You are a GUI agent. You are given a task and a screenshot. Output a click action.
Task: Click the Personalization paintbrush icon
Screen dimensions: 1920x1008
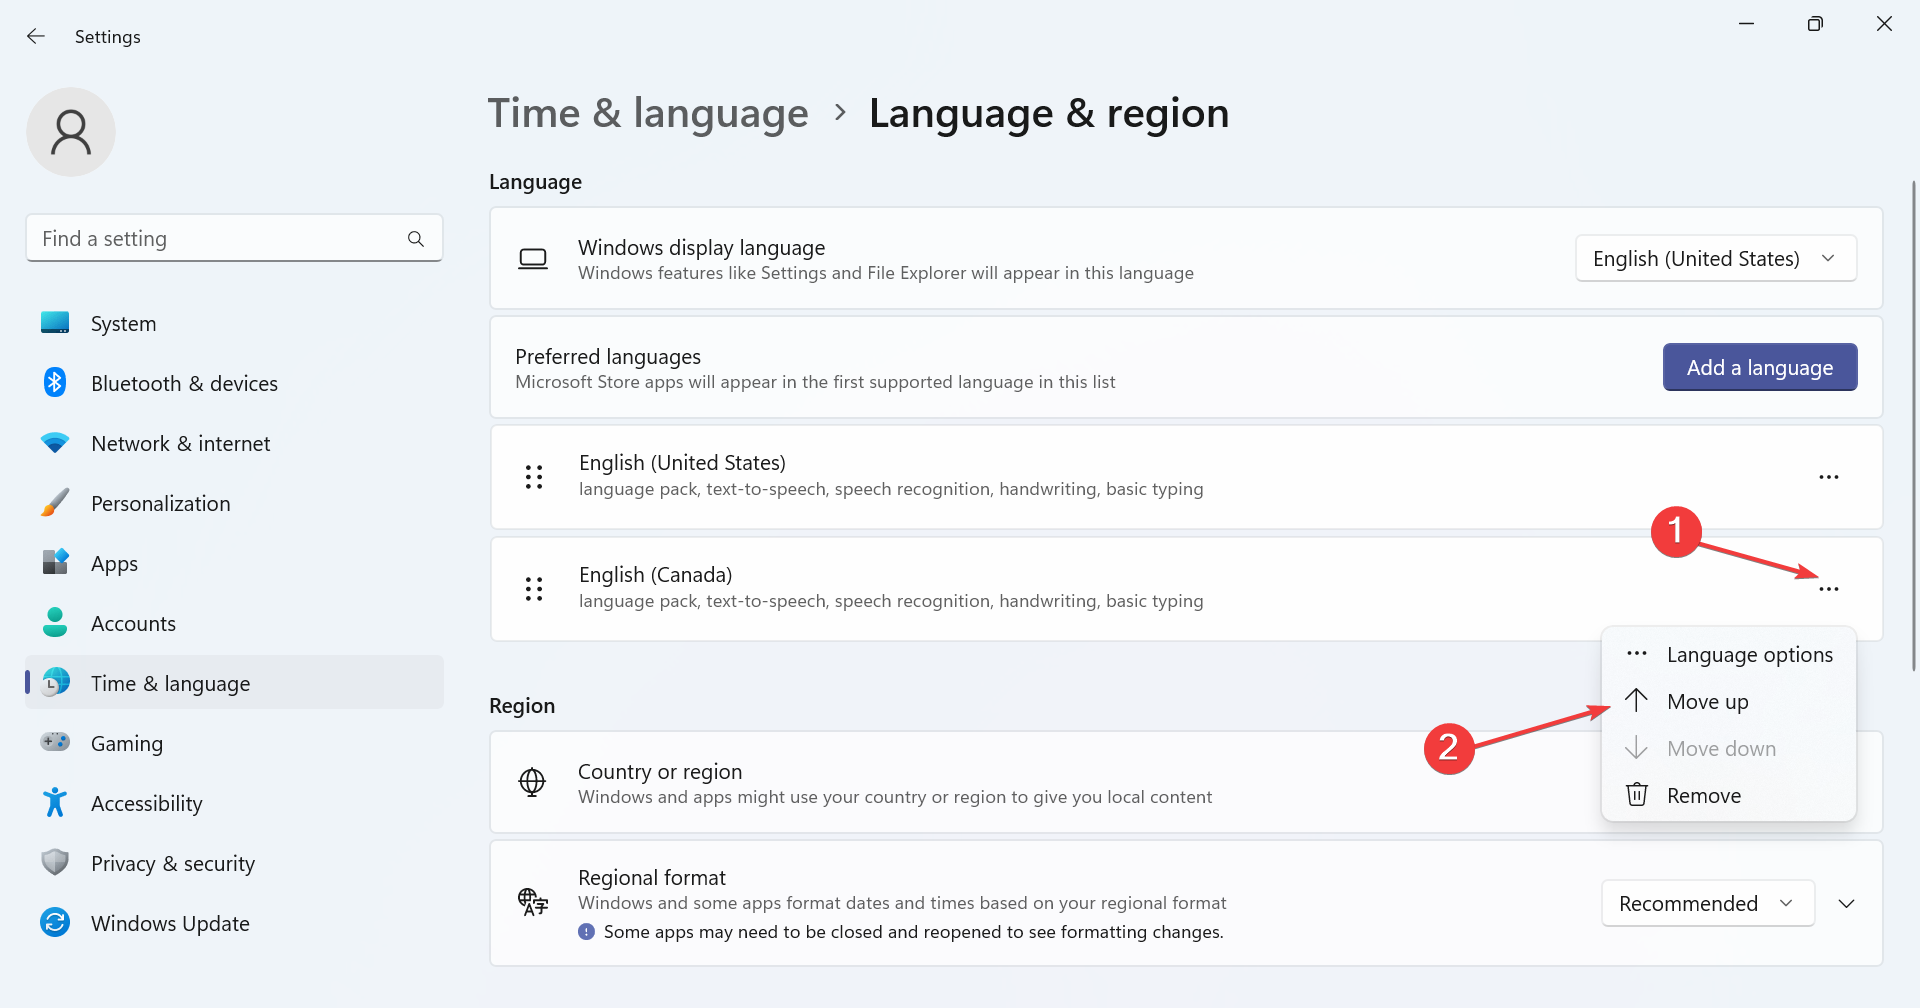click(55, 503)
